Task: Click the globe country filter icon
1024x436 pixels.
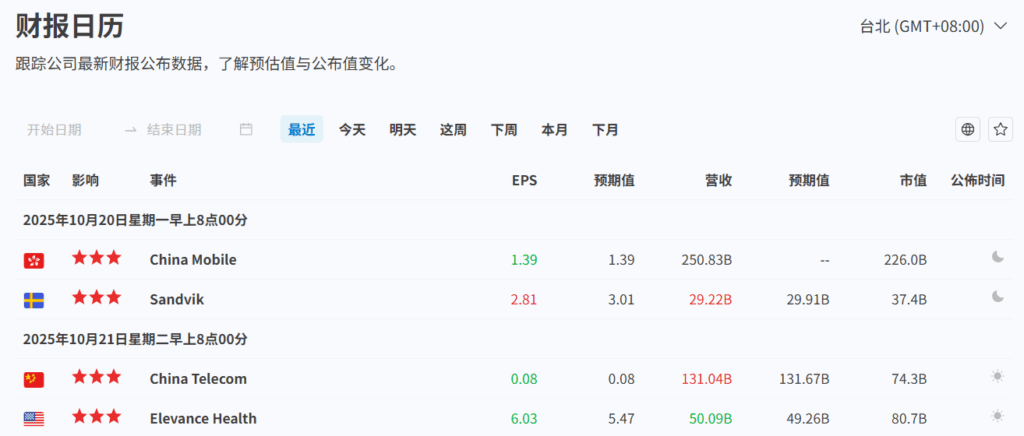Action: 967,129
